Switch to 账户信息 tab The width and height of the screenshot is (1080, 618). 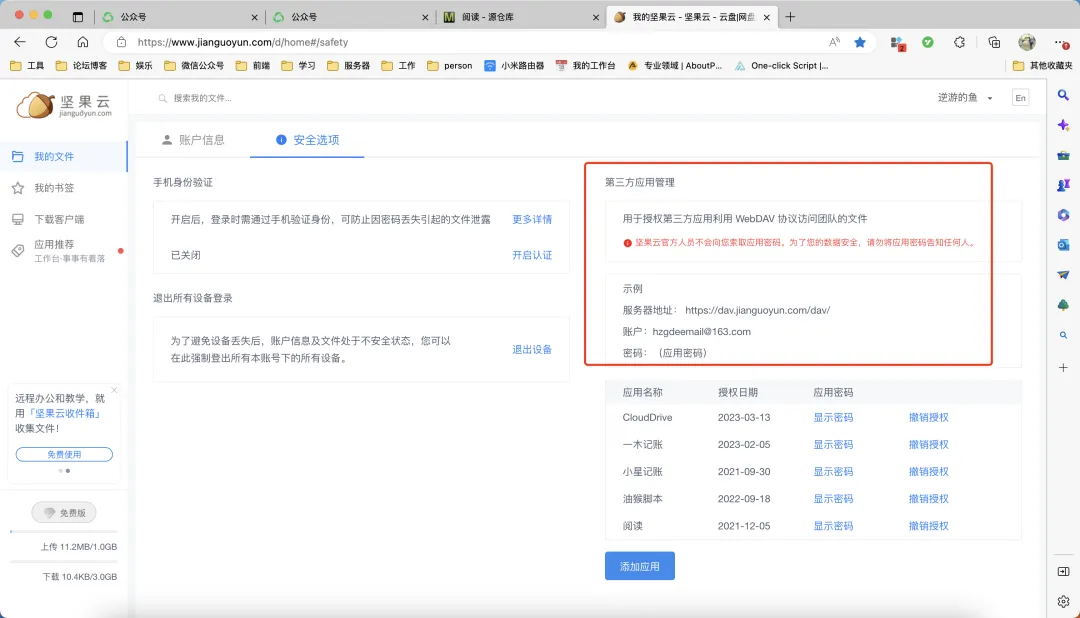[193, 140]
